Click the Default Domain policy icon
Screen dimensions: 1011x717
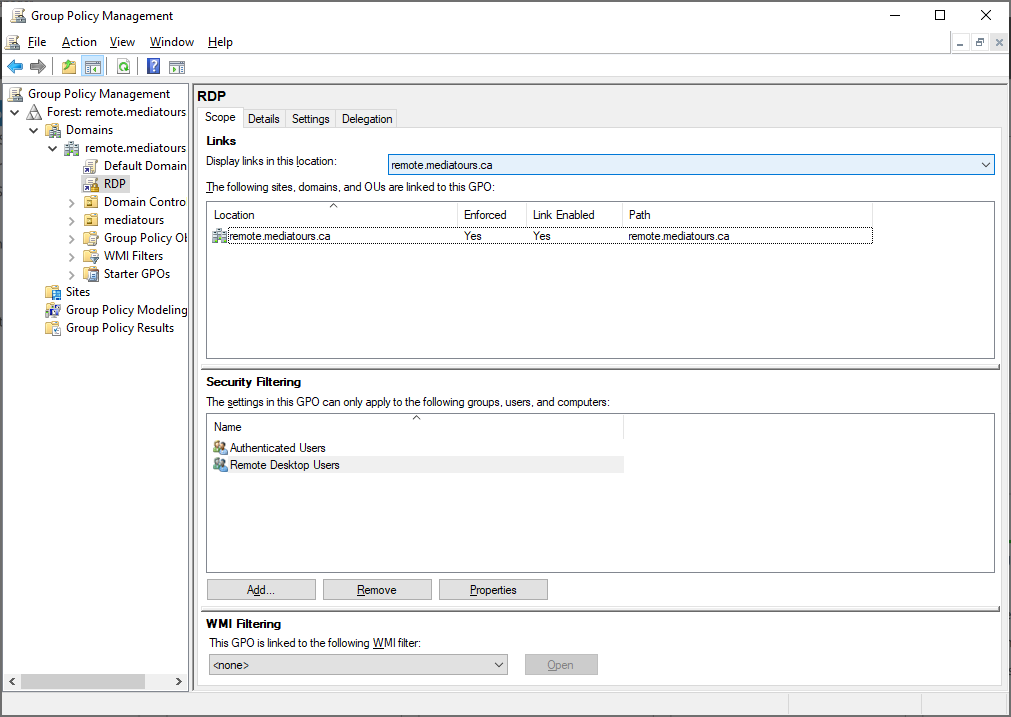(x=91, y=166)
